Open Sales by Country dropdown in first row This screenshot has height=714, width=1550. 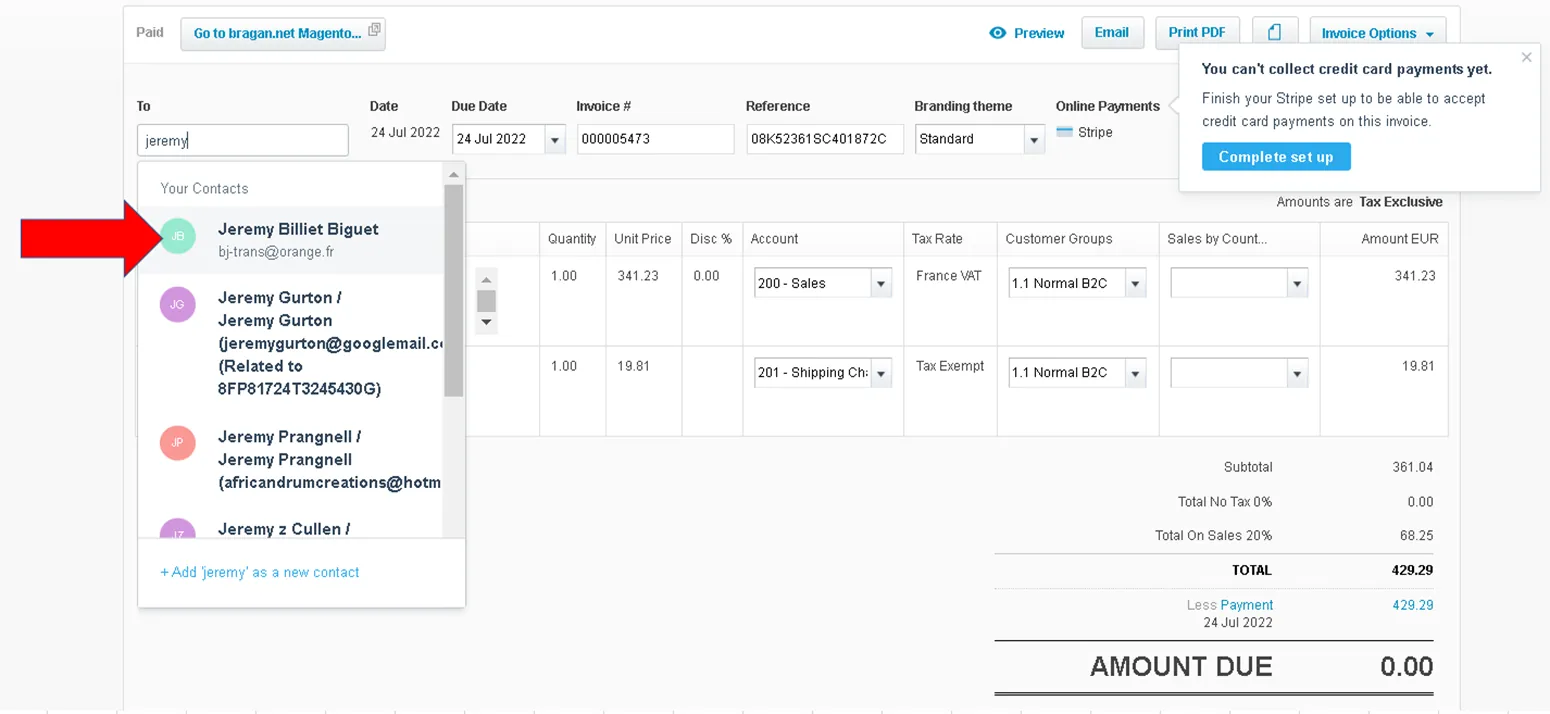pyautogui.click(x=1297, y=283)
